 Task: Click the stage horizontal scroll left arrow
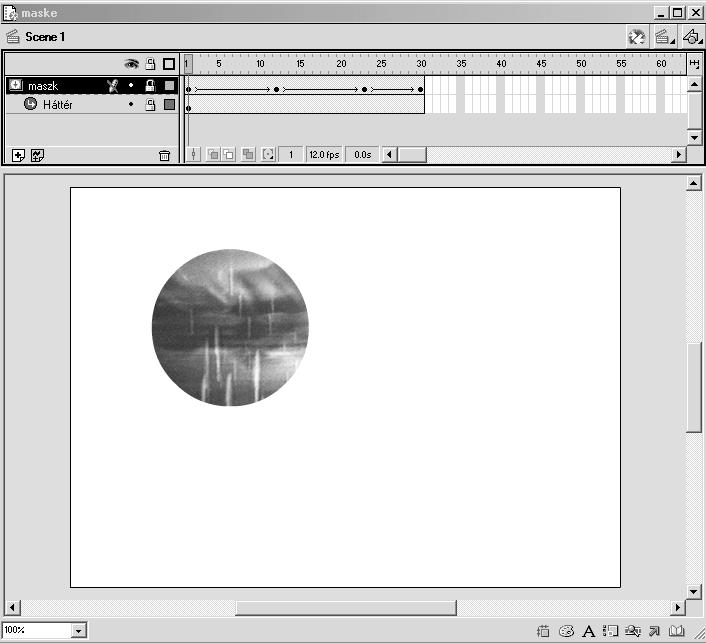12,608
